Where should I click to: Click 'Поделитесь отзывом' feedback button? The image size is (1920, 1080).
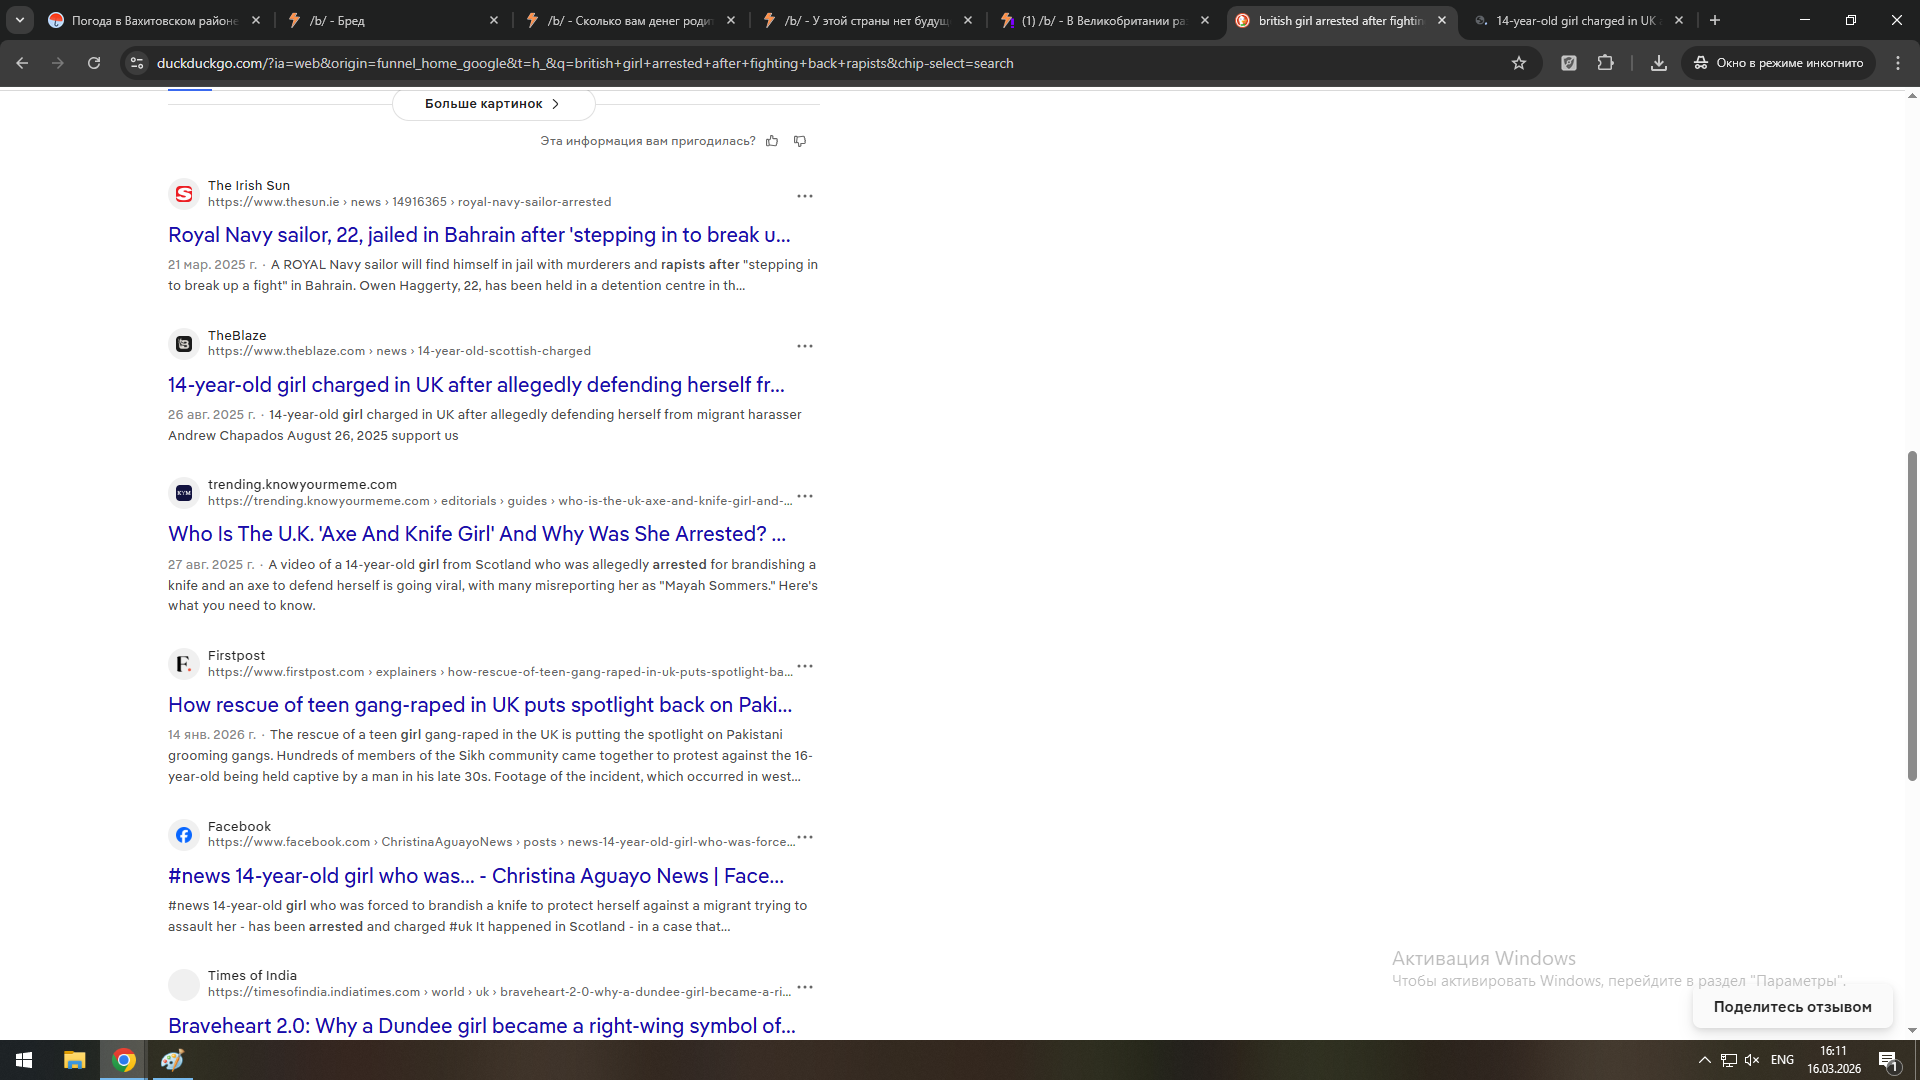(1792, 1007)
